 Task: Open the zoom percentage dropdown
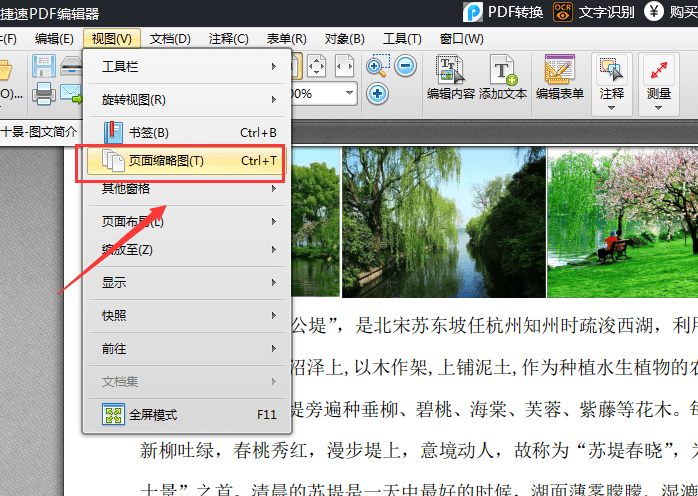349,94
